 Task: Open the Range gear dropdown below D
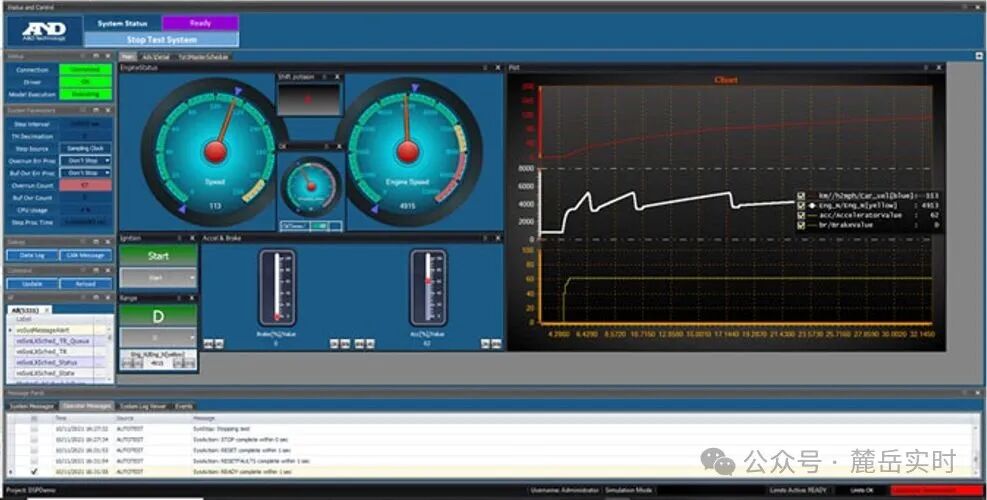(x=158, y=338)
